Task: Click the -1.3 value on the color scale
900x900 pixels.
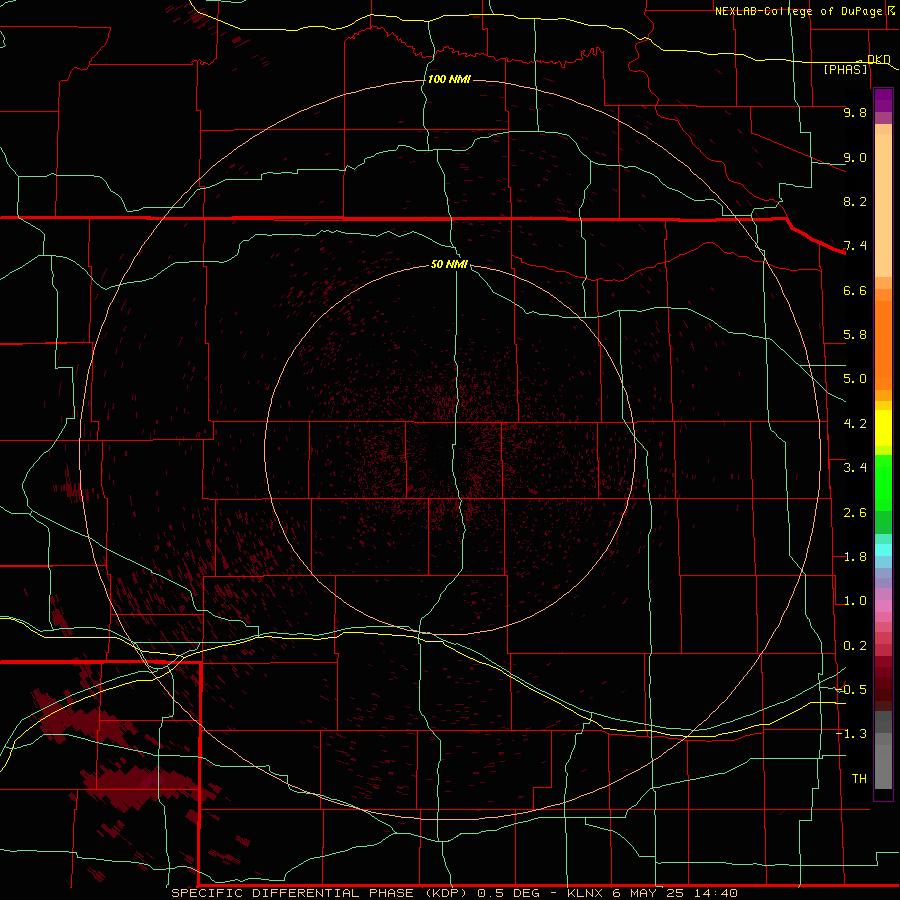Action: pyautogui.click(x=851, y=734)
